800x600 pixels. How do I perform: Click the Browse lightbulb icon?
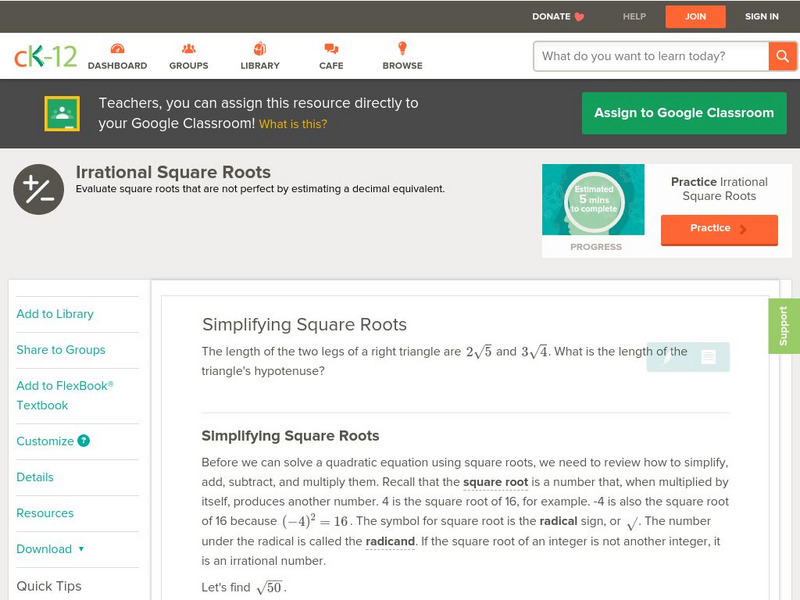point(402,49)
